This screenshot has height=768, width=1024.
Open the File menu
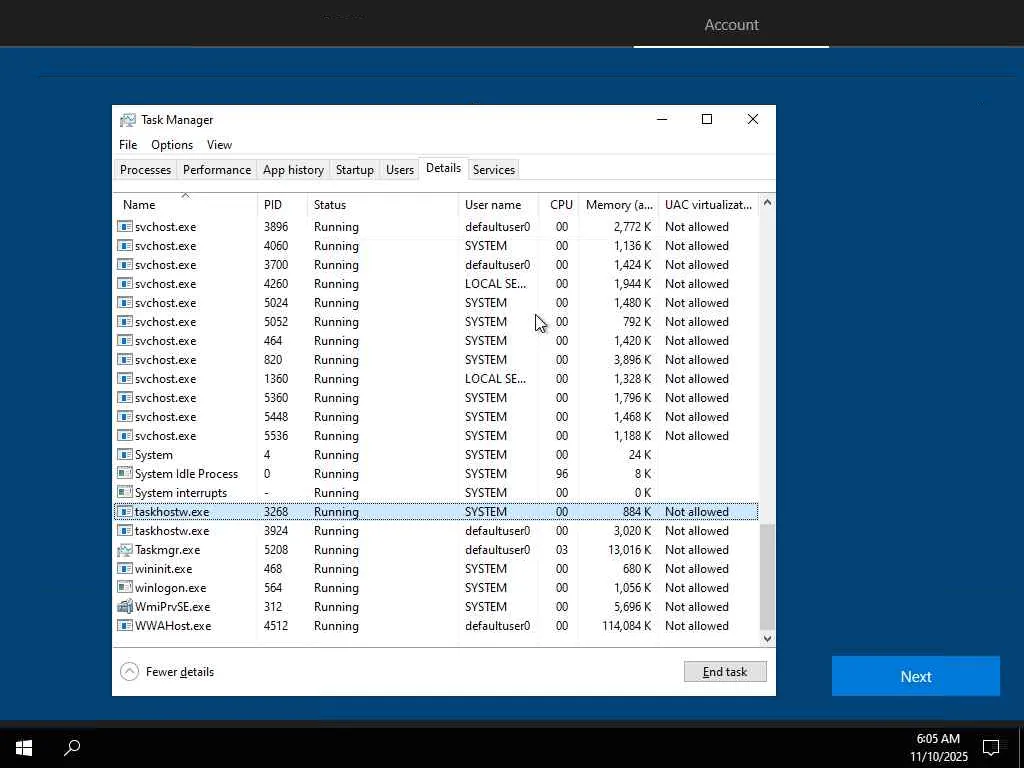(128, 145)
